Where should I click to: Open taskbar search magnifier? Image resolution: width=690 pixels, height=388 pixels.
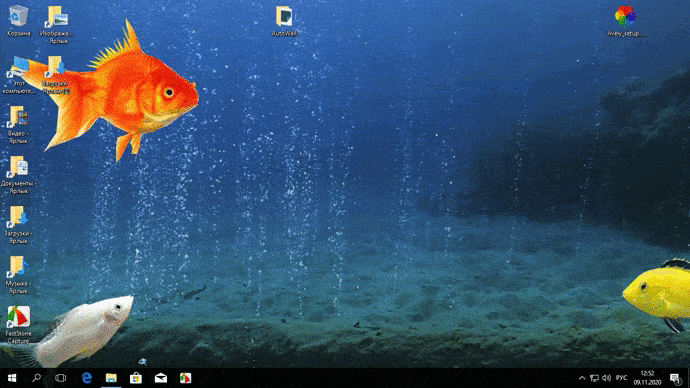pos(37,378)
